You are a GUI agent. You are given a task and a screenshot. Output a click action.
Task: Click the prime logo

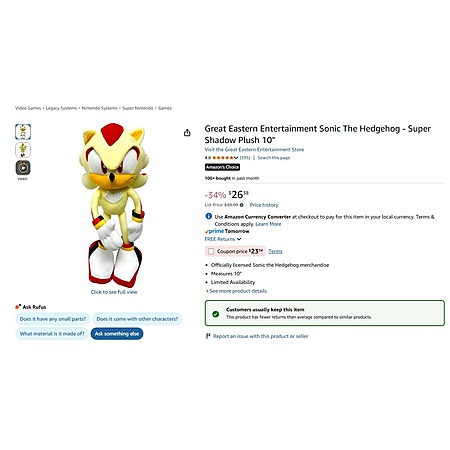pyautogui.click(x=214, y=231)
